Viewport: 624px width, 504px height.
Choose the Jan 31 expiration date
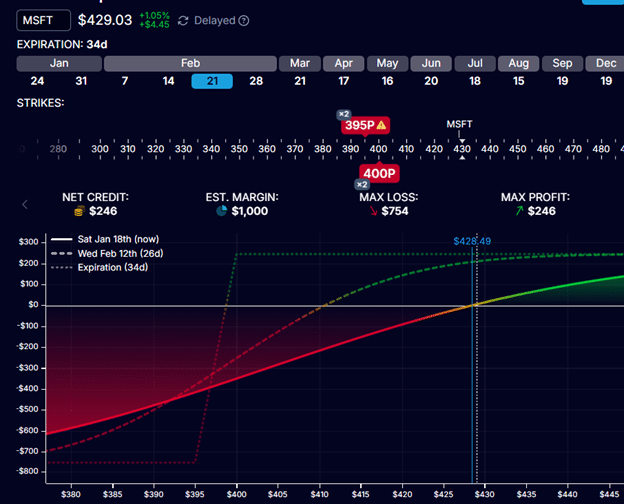tap(81, 81)
